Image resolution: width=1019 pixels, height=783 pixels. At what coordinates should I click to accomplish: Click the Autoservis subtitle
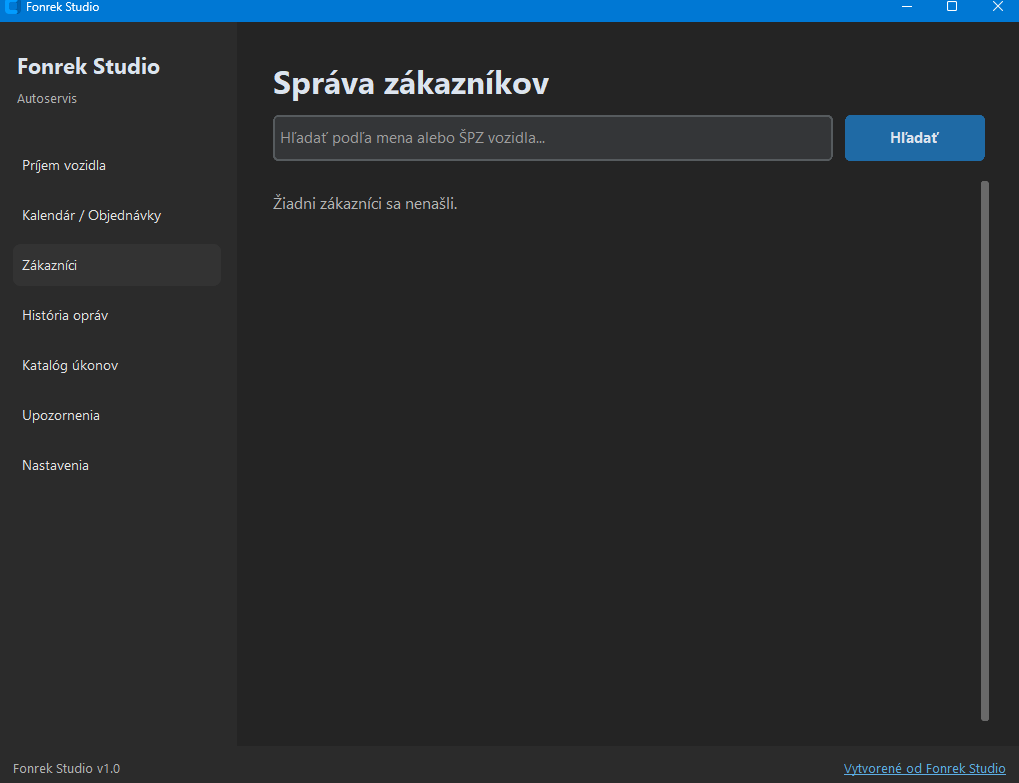(x=47, y=98)
